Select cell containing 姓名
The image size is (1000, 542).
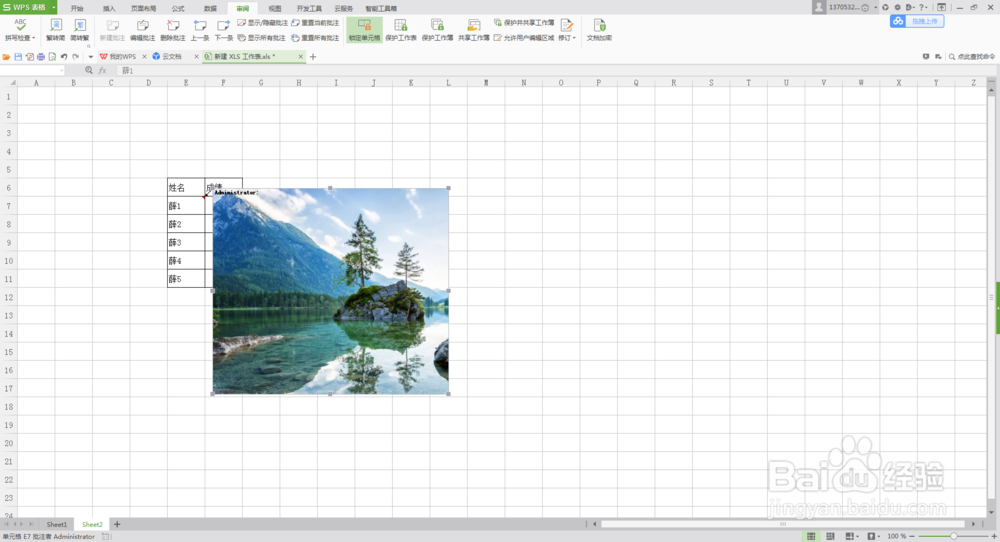186,187
